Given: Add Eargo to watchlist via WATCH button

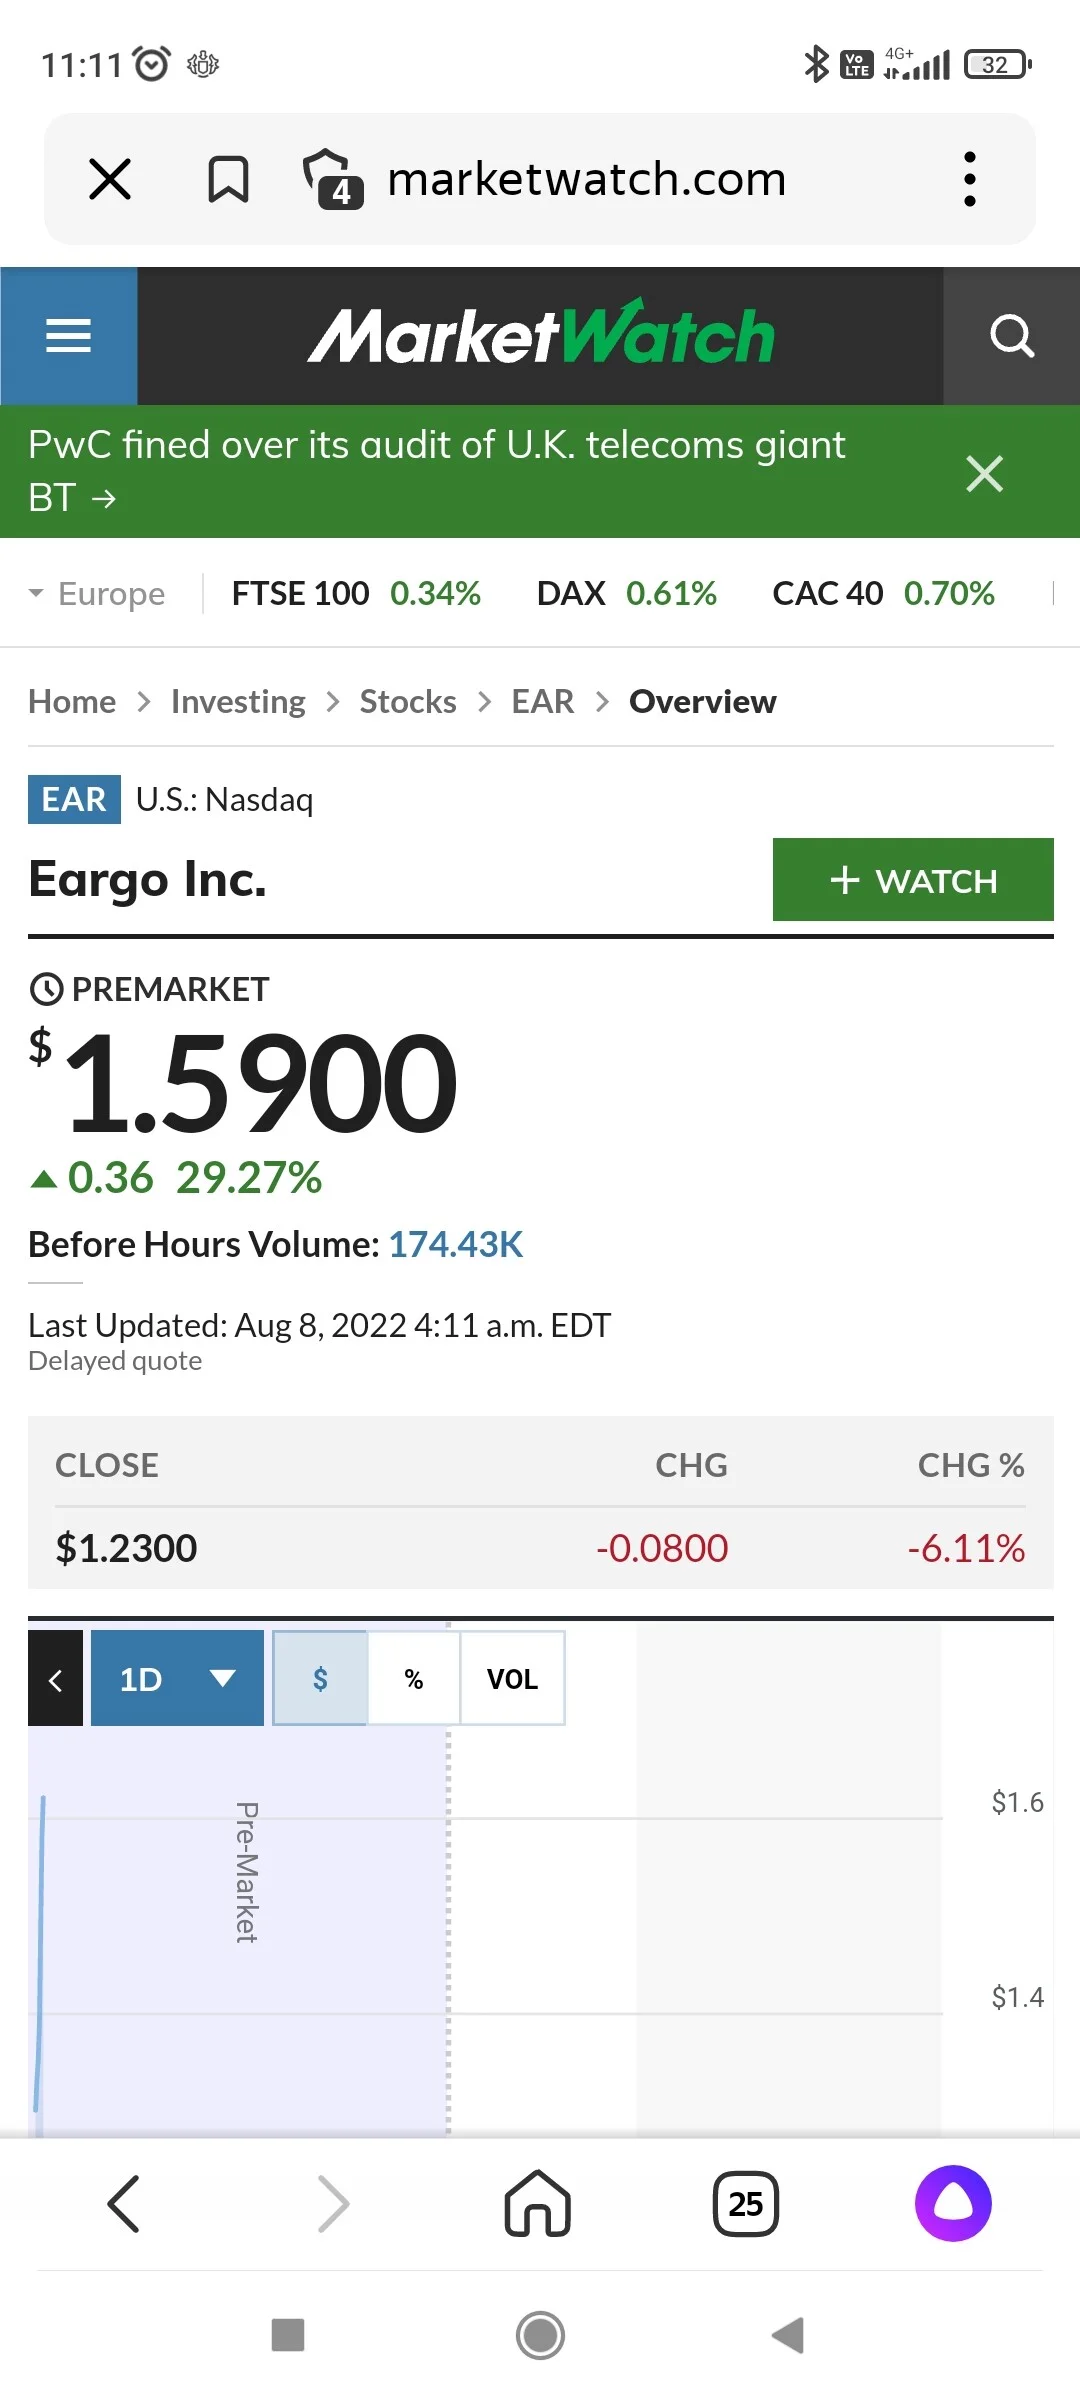Looking at the screenshot, I should (x=913, y=880).
